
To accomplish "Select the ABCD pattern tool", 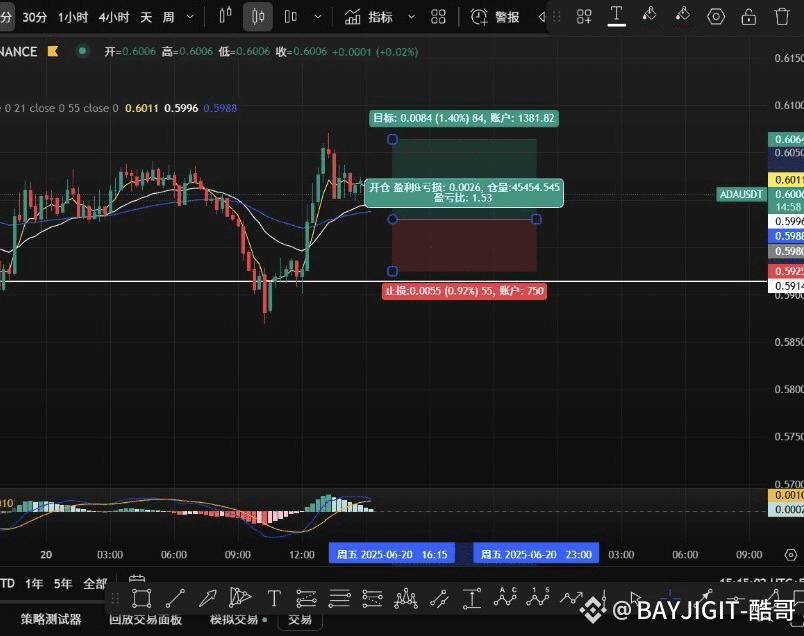I will [x=505, y=597].
